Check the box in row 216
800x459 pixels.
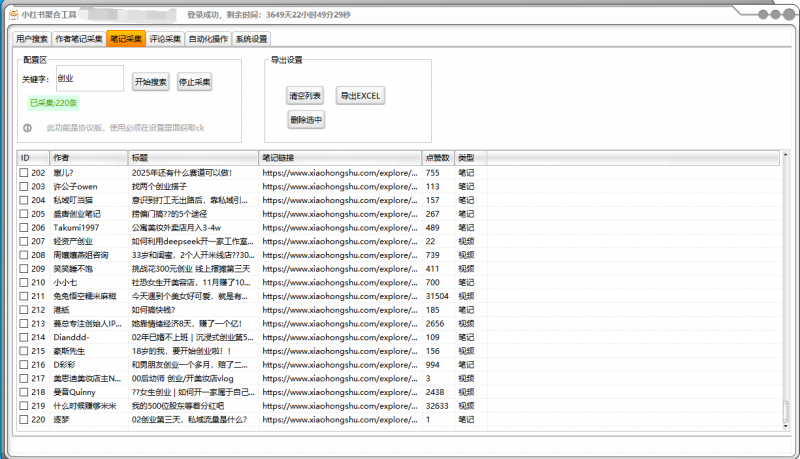pos(24,365)
